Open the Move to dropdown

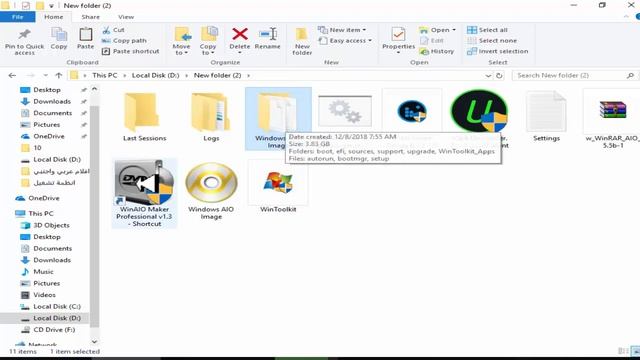point(182,41)
